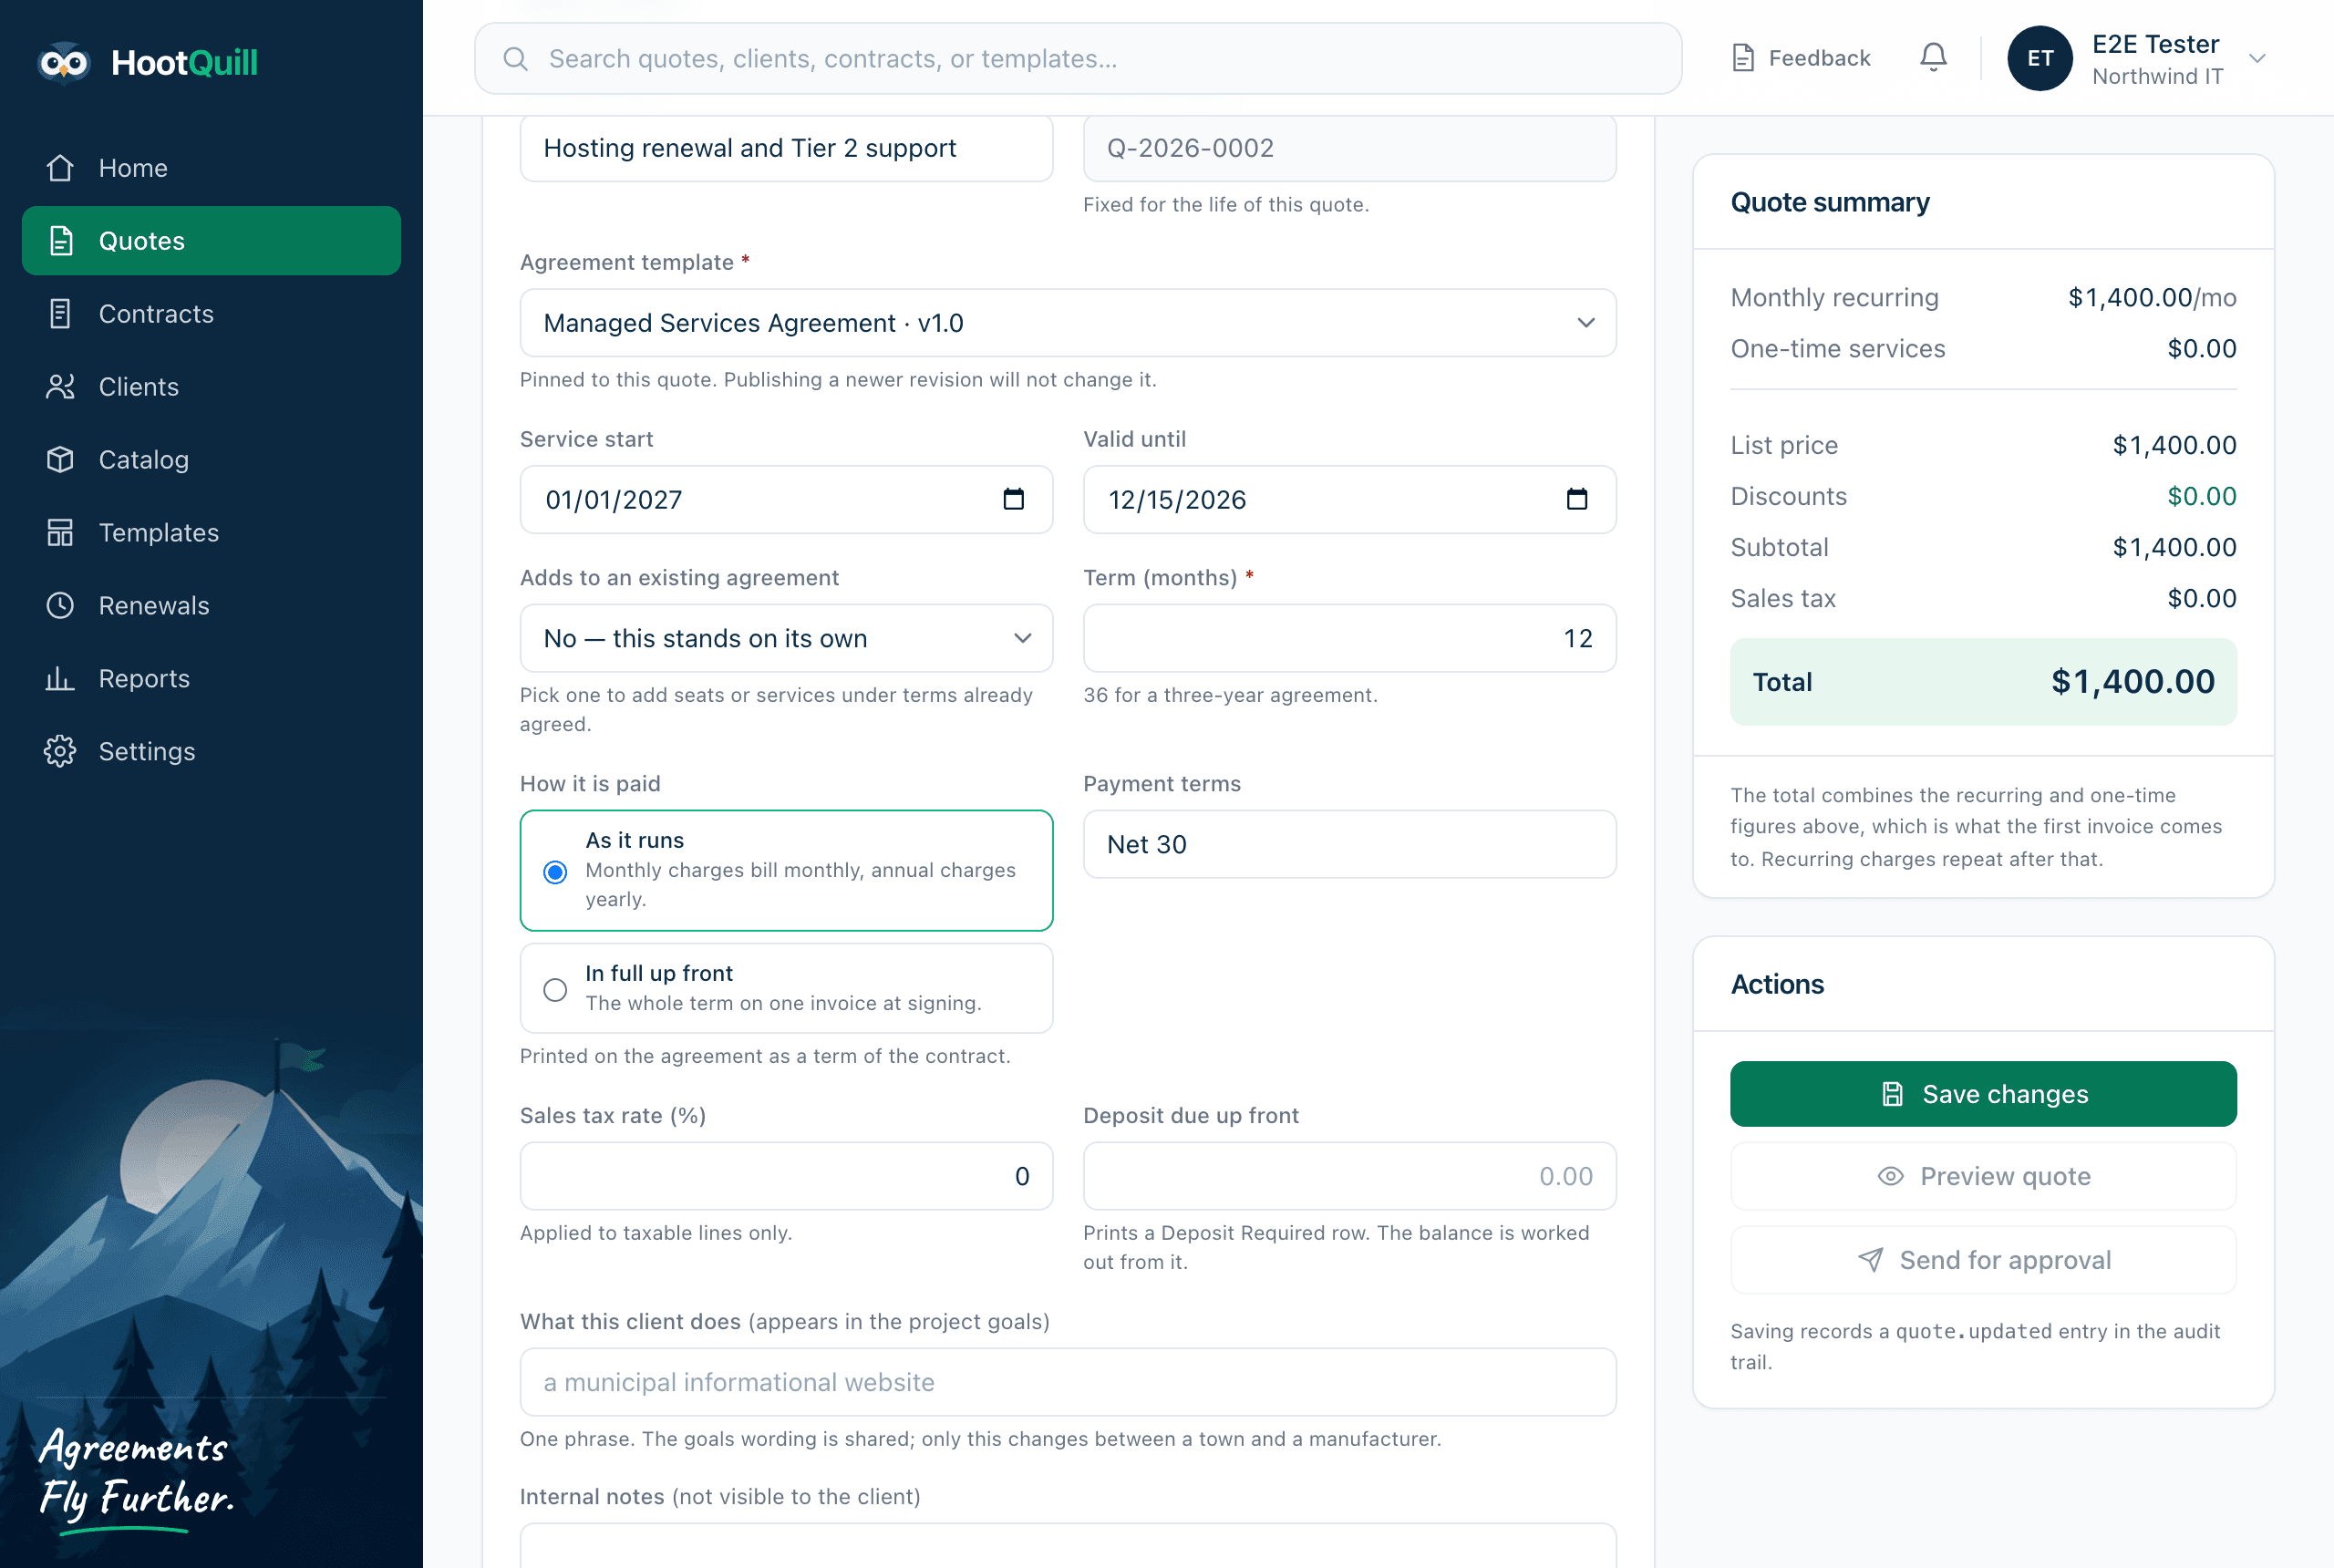Click the Internal notes text area
The image size is (2334, 1568).
tap(1067, 1545)
